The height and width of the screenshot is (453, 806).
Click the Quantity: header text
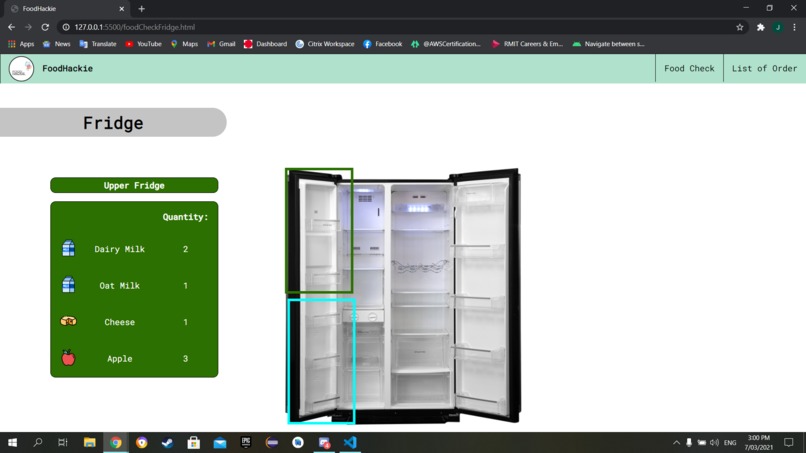[x=185, y=217]
